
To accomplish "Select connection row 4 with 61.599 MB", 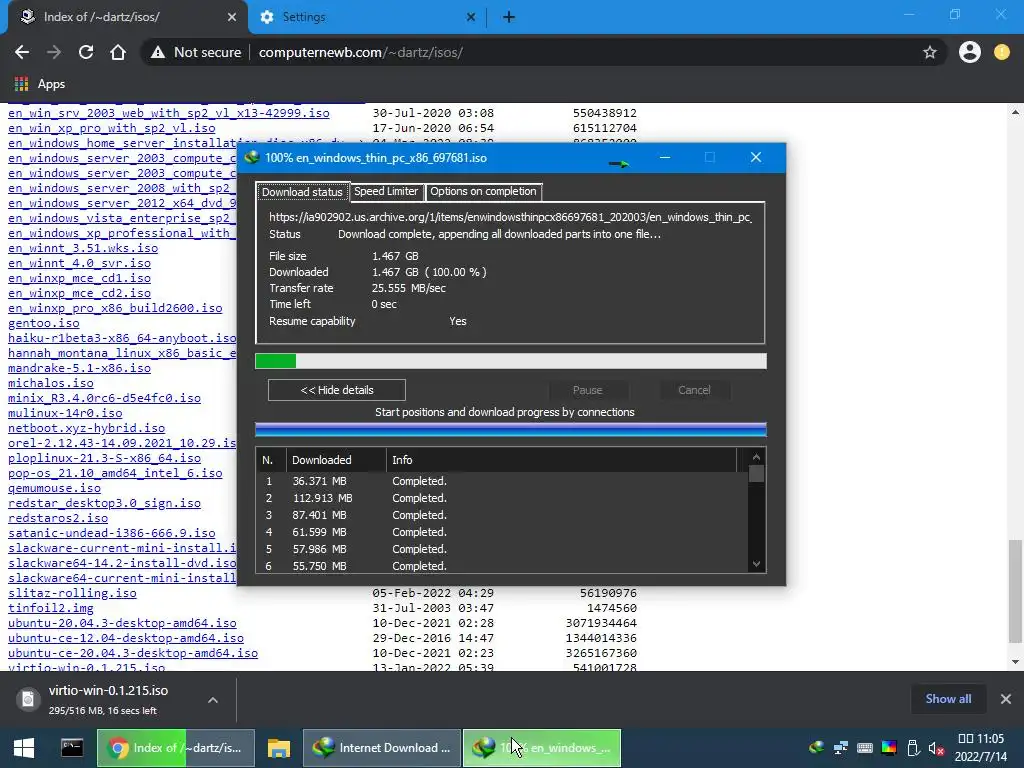I will click(x=503, y=532).
